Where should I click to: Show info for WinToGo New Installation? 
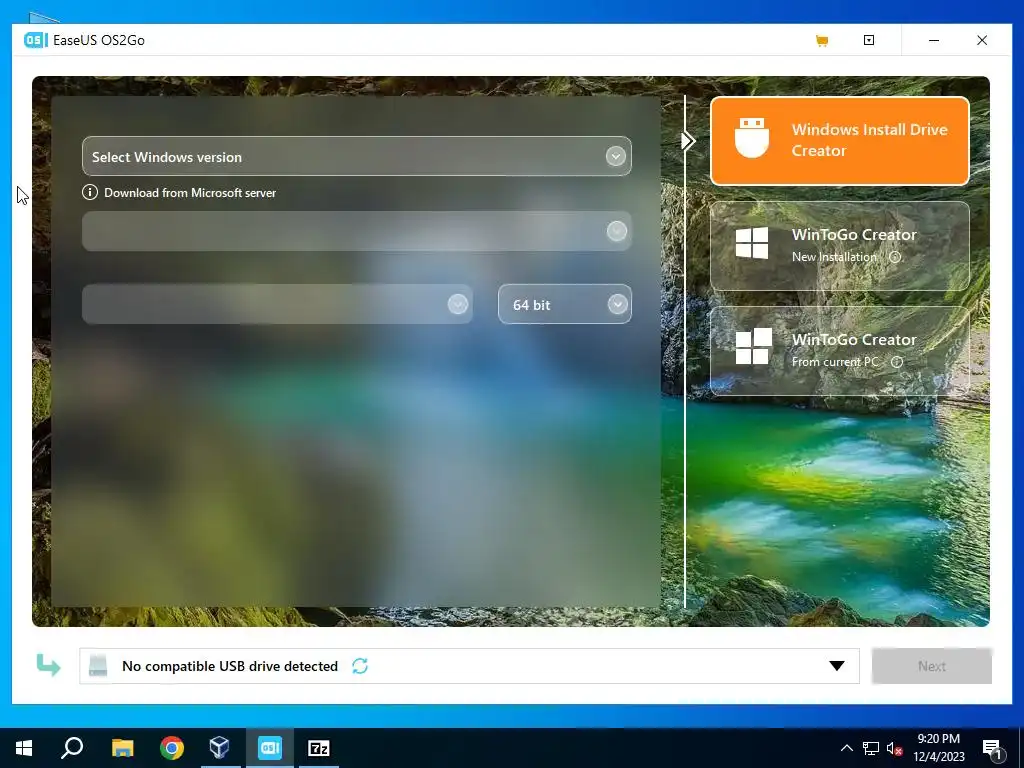(x=895, y=257)
